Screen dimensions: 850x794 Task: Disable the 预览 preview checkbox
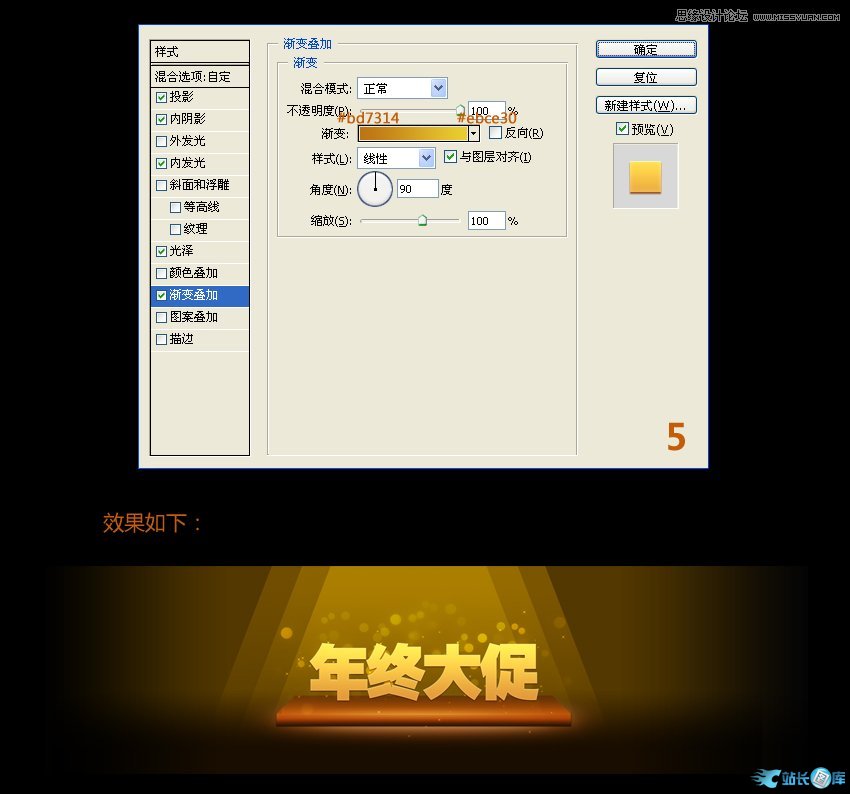point(622,129)
